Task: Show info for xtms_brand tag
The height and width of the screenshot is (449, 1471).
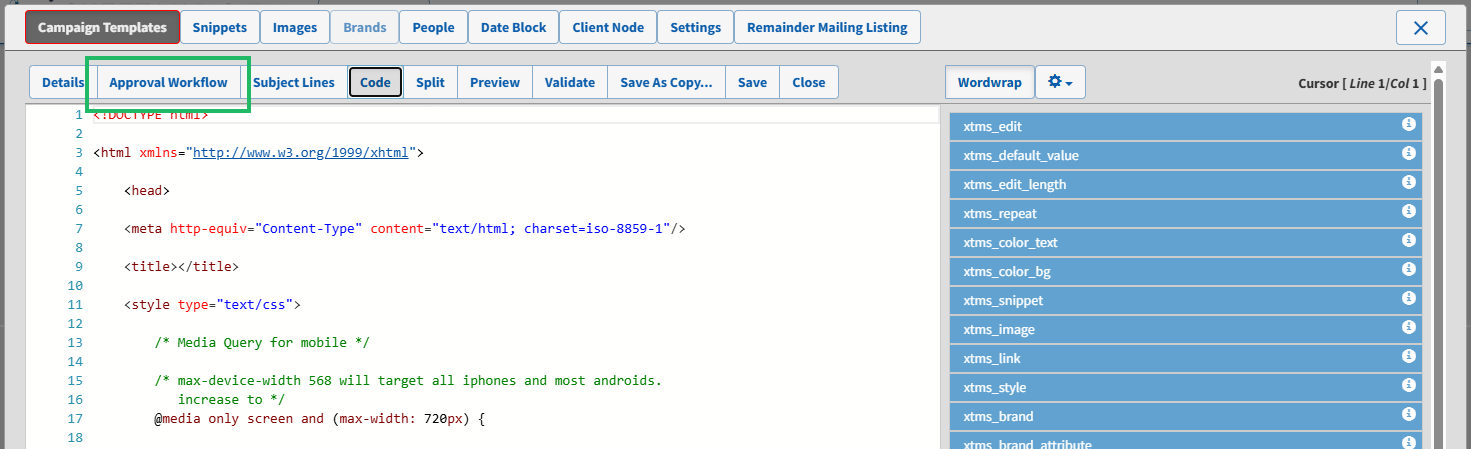Action: (1408, 415)
